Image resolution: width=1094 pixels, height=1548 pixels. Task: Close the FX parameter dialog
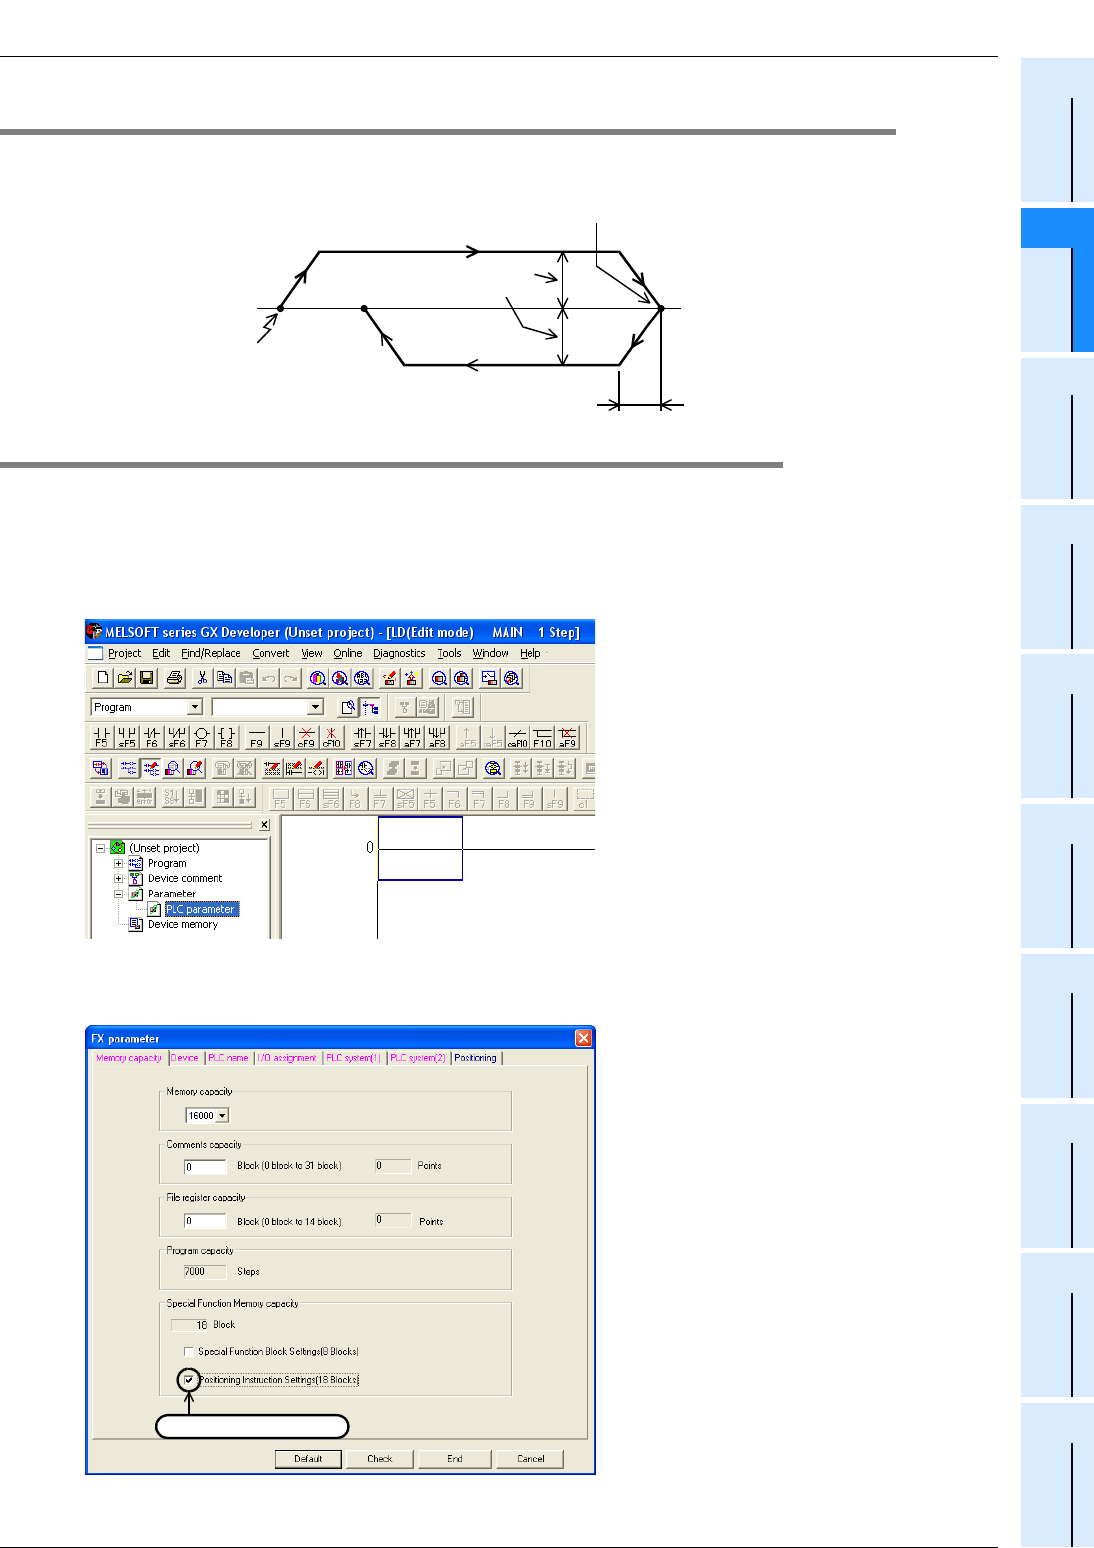click(584, 1038)
